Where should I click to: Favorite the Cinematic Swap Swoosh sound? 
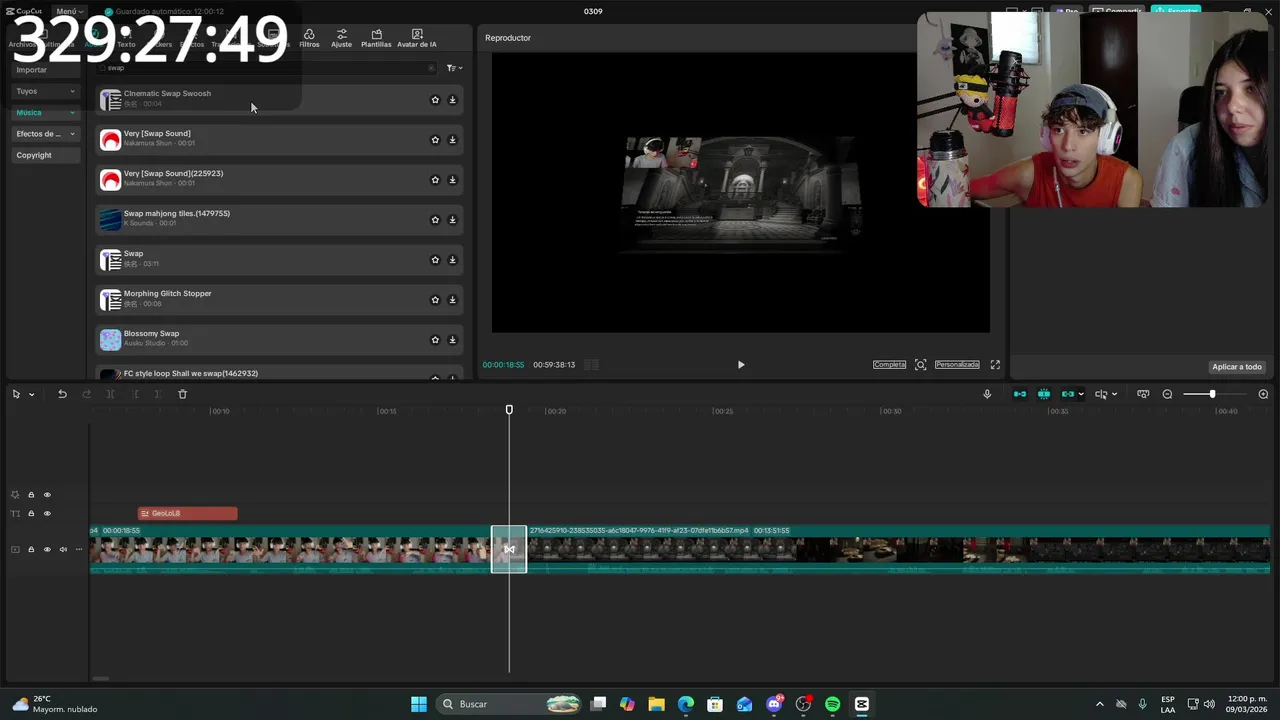click(x=435, y=100)
